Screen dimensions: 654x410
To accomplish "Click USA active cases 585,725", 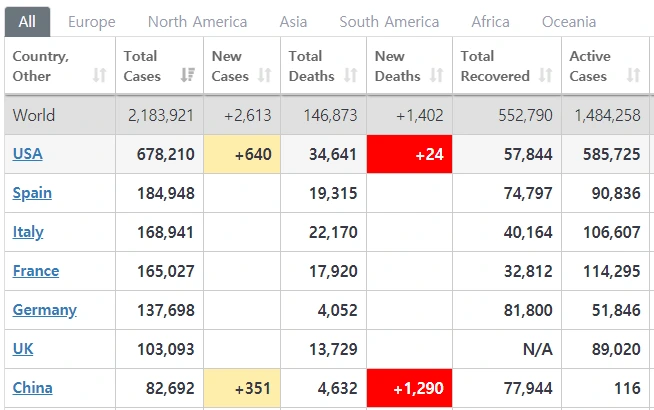I will (611, 154).
